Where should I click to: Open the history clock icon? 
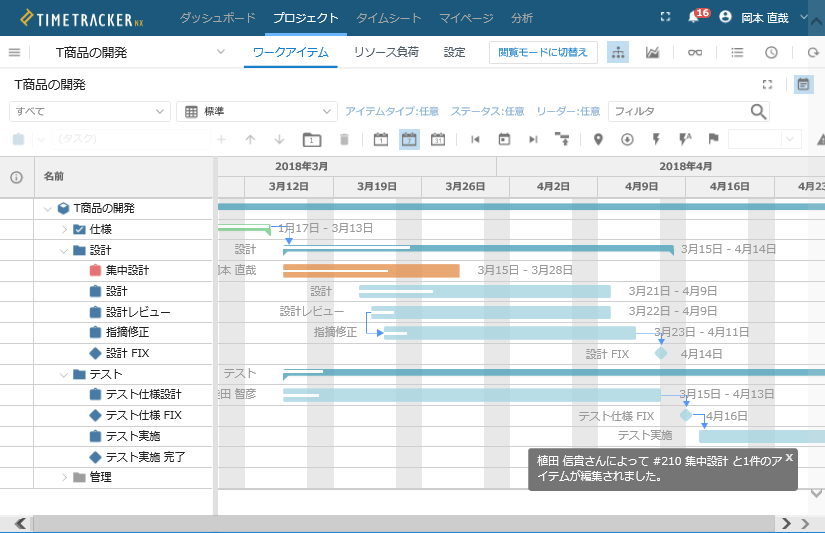click(771, 52)
